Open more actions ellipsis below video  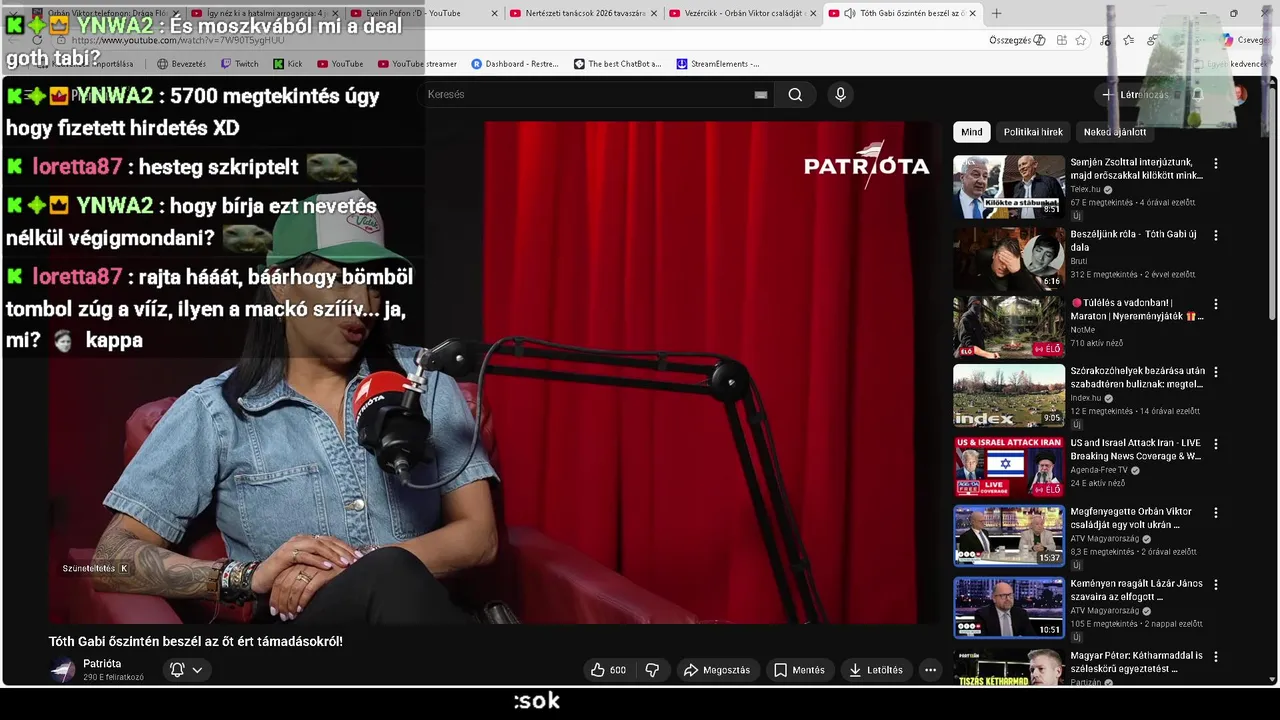930,670
